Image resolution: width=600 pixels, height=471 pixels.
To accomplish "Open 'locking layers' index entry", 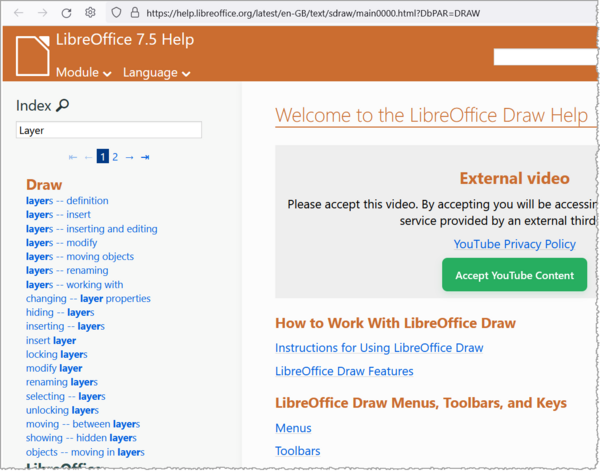I will click(x=57, y=354).
